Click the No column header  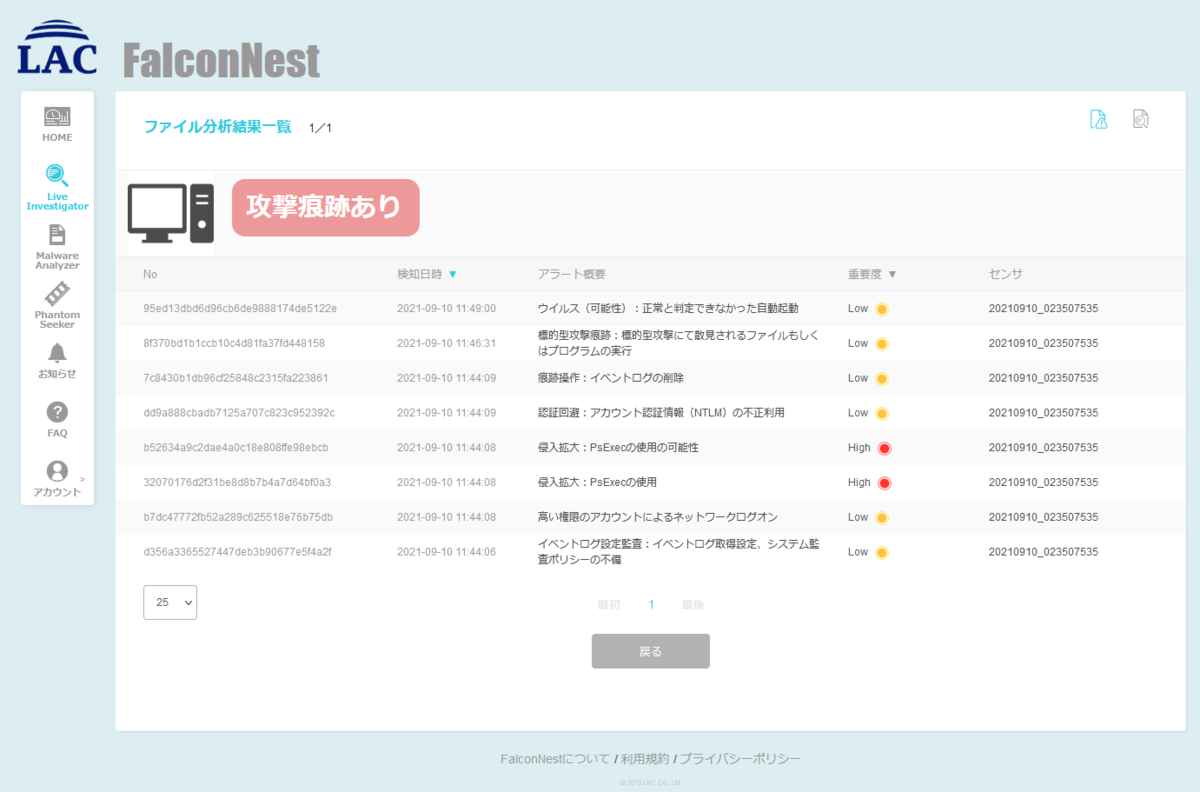tap(150, 274)
